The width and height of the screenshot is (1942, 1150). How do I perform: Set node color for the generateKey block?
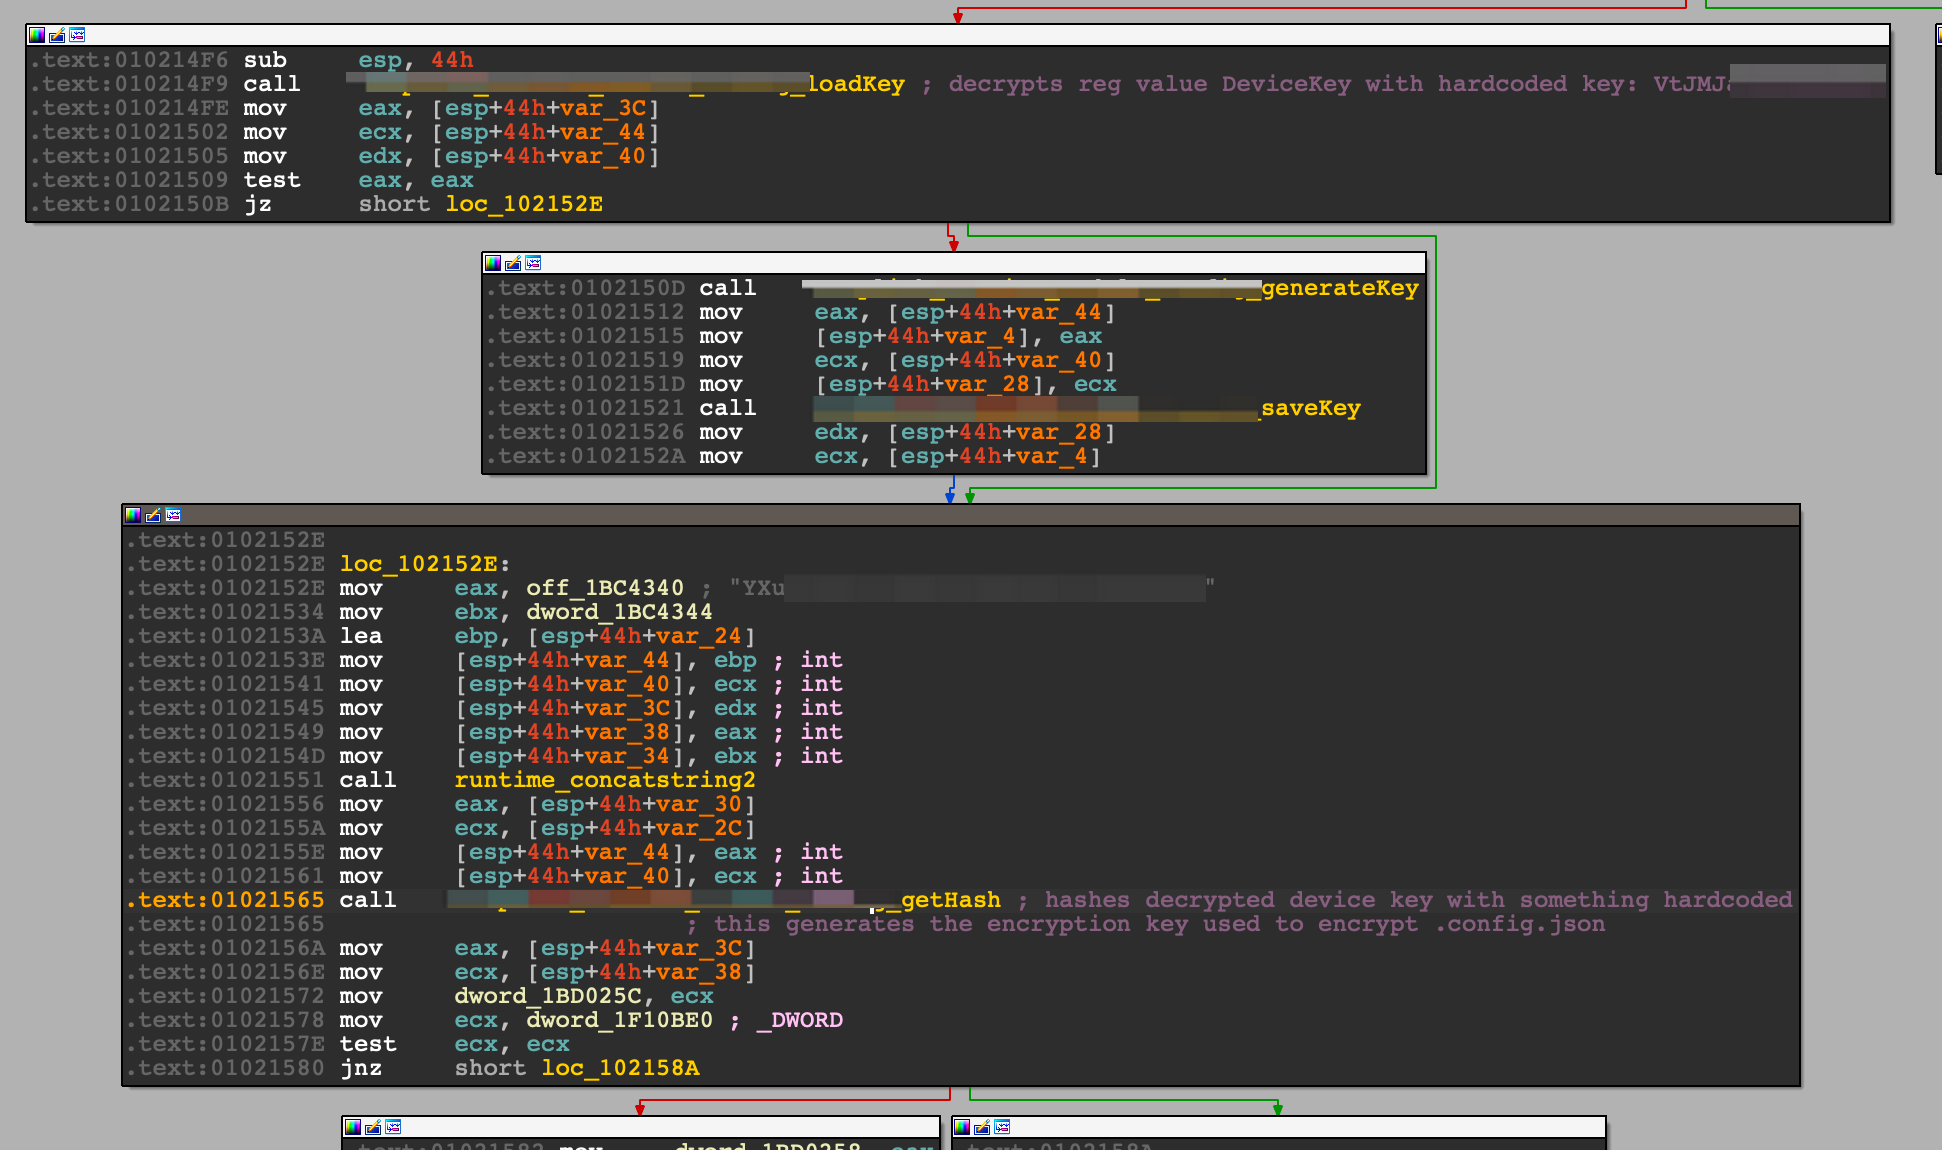493,263
